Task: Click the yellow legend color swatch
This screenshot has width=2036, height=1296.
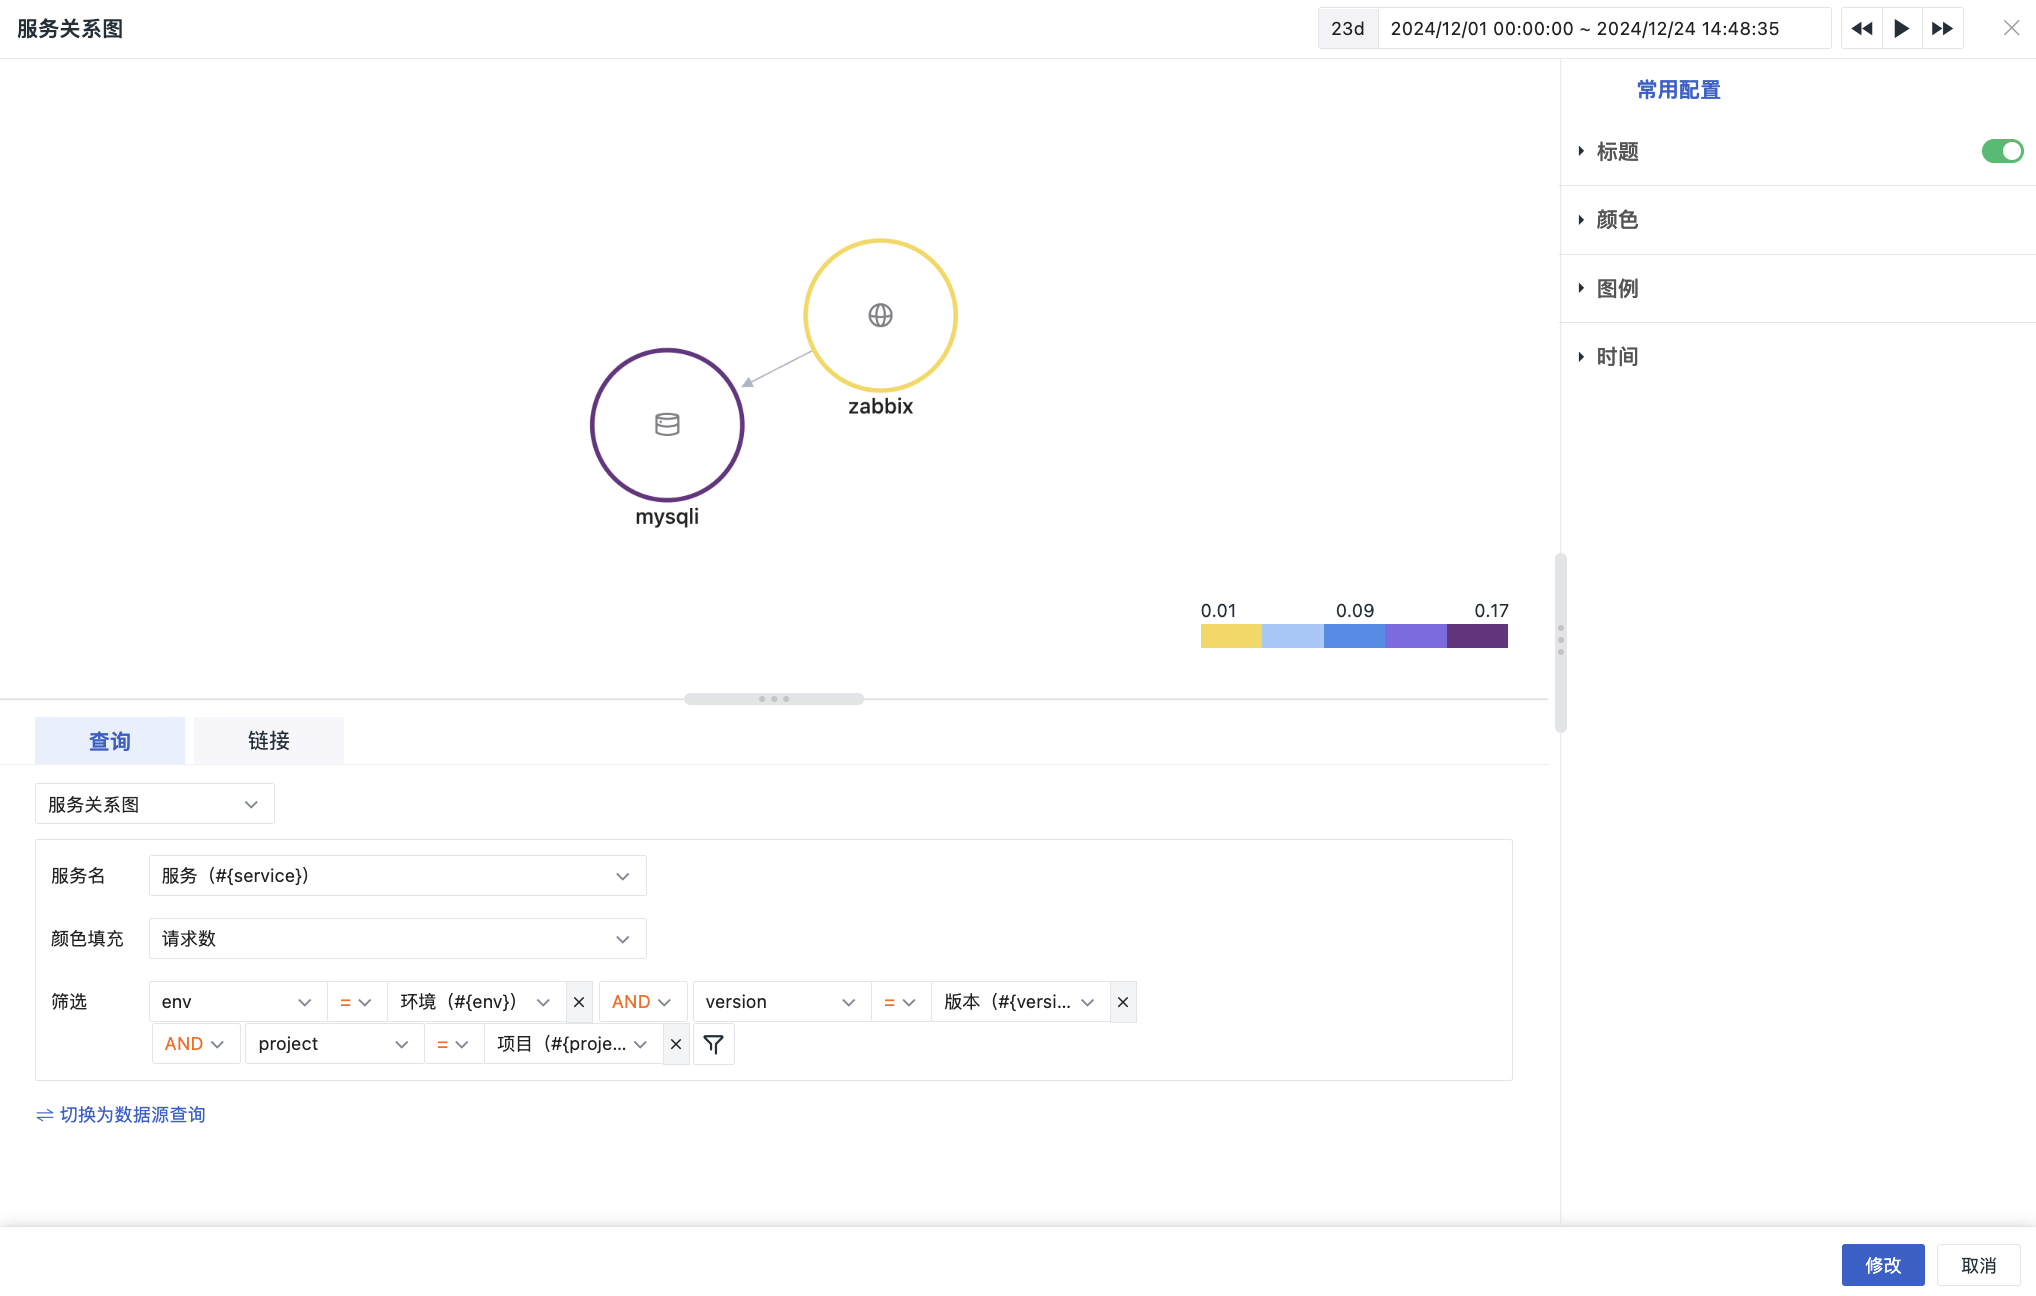Action: click(1231, 636)
